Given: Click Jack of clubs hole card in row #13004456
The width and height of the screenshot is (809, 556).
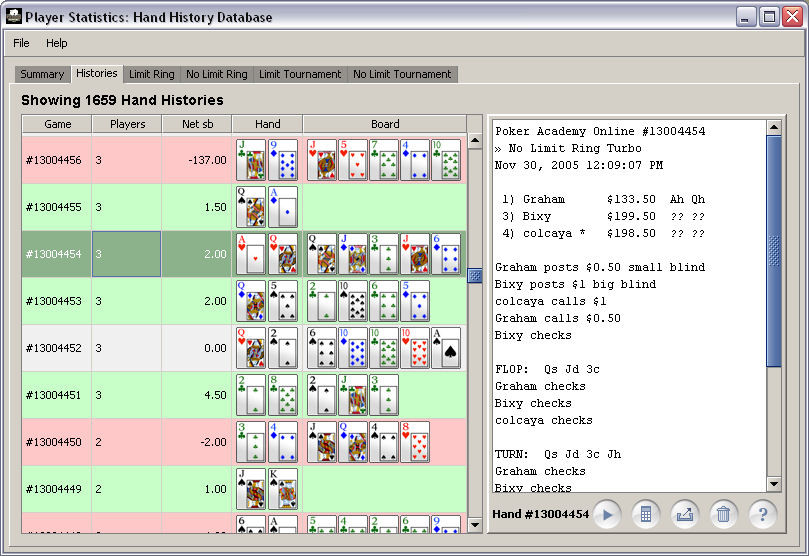Looking at the screenshot, I should click(x=251, y=160).
